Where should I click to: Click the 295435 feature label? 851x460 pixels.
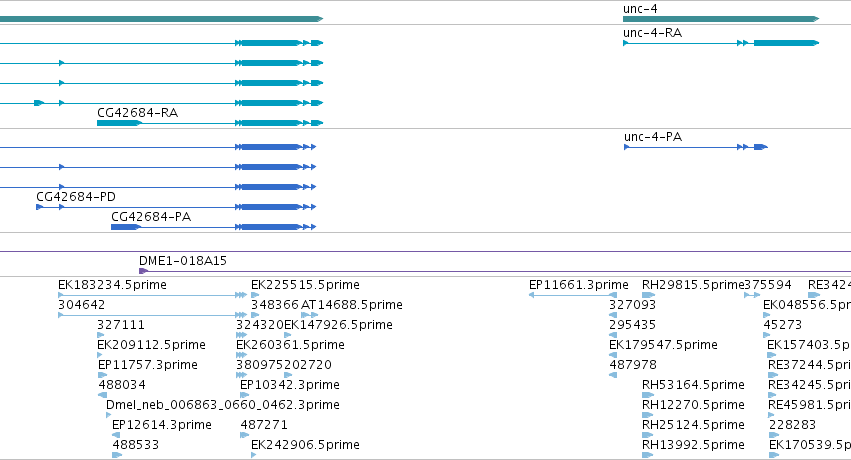[x=632, y=325]
